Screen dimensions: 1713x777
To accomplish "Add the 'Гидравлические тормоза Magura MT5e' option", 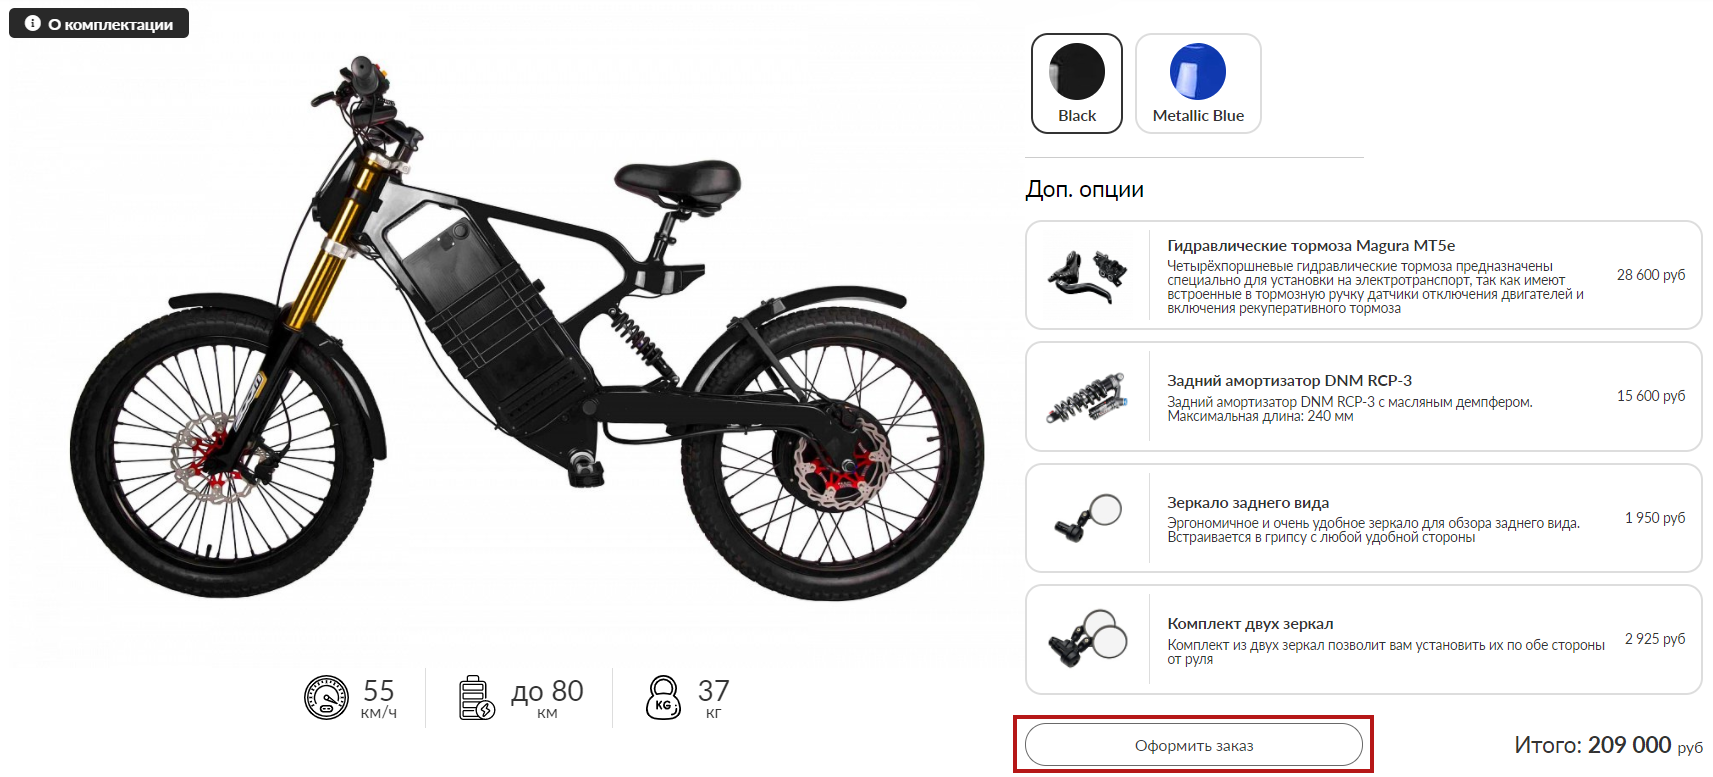I will tap(1364, 275).
